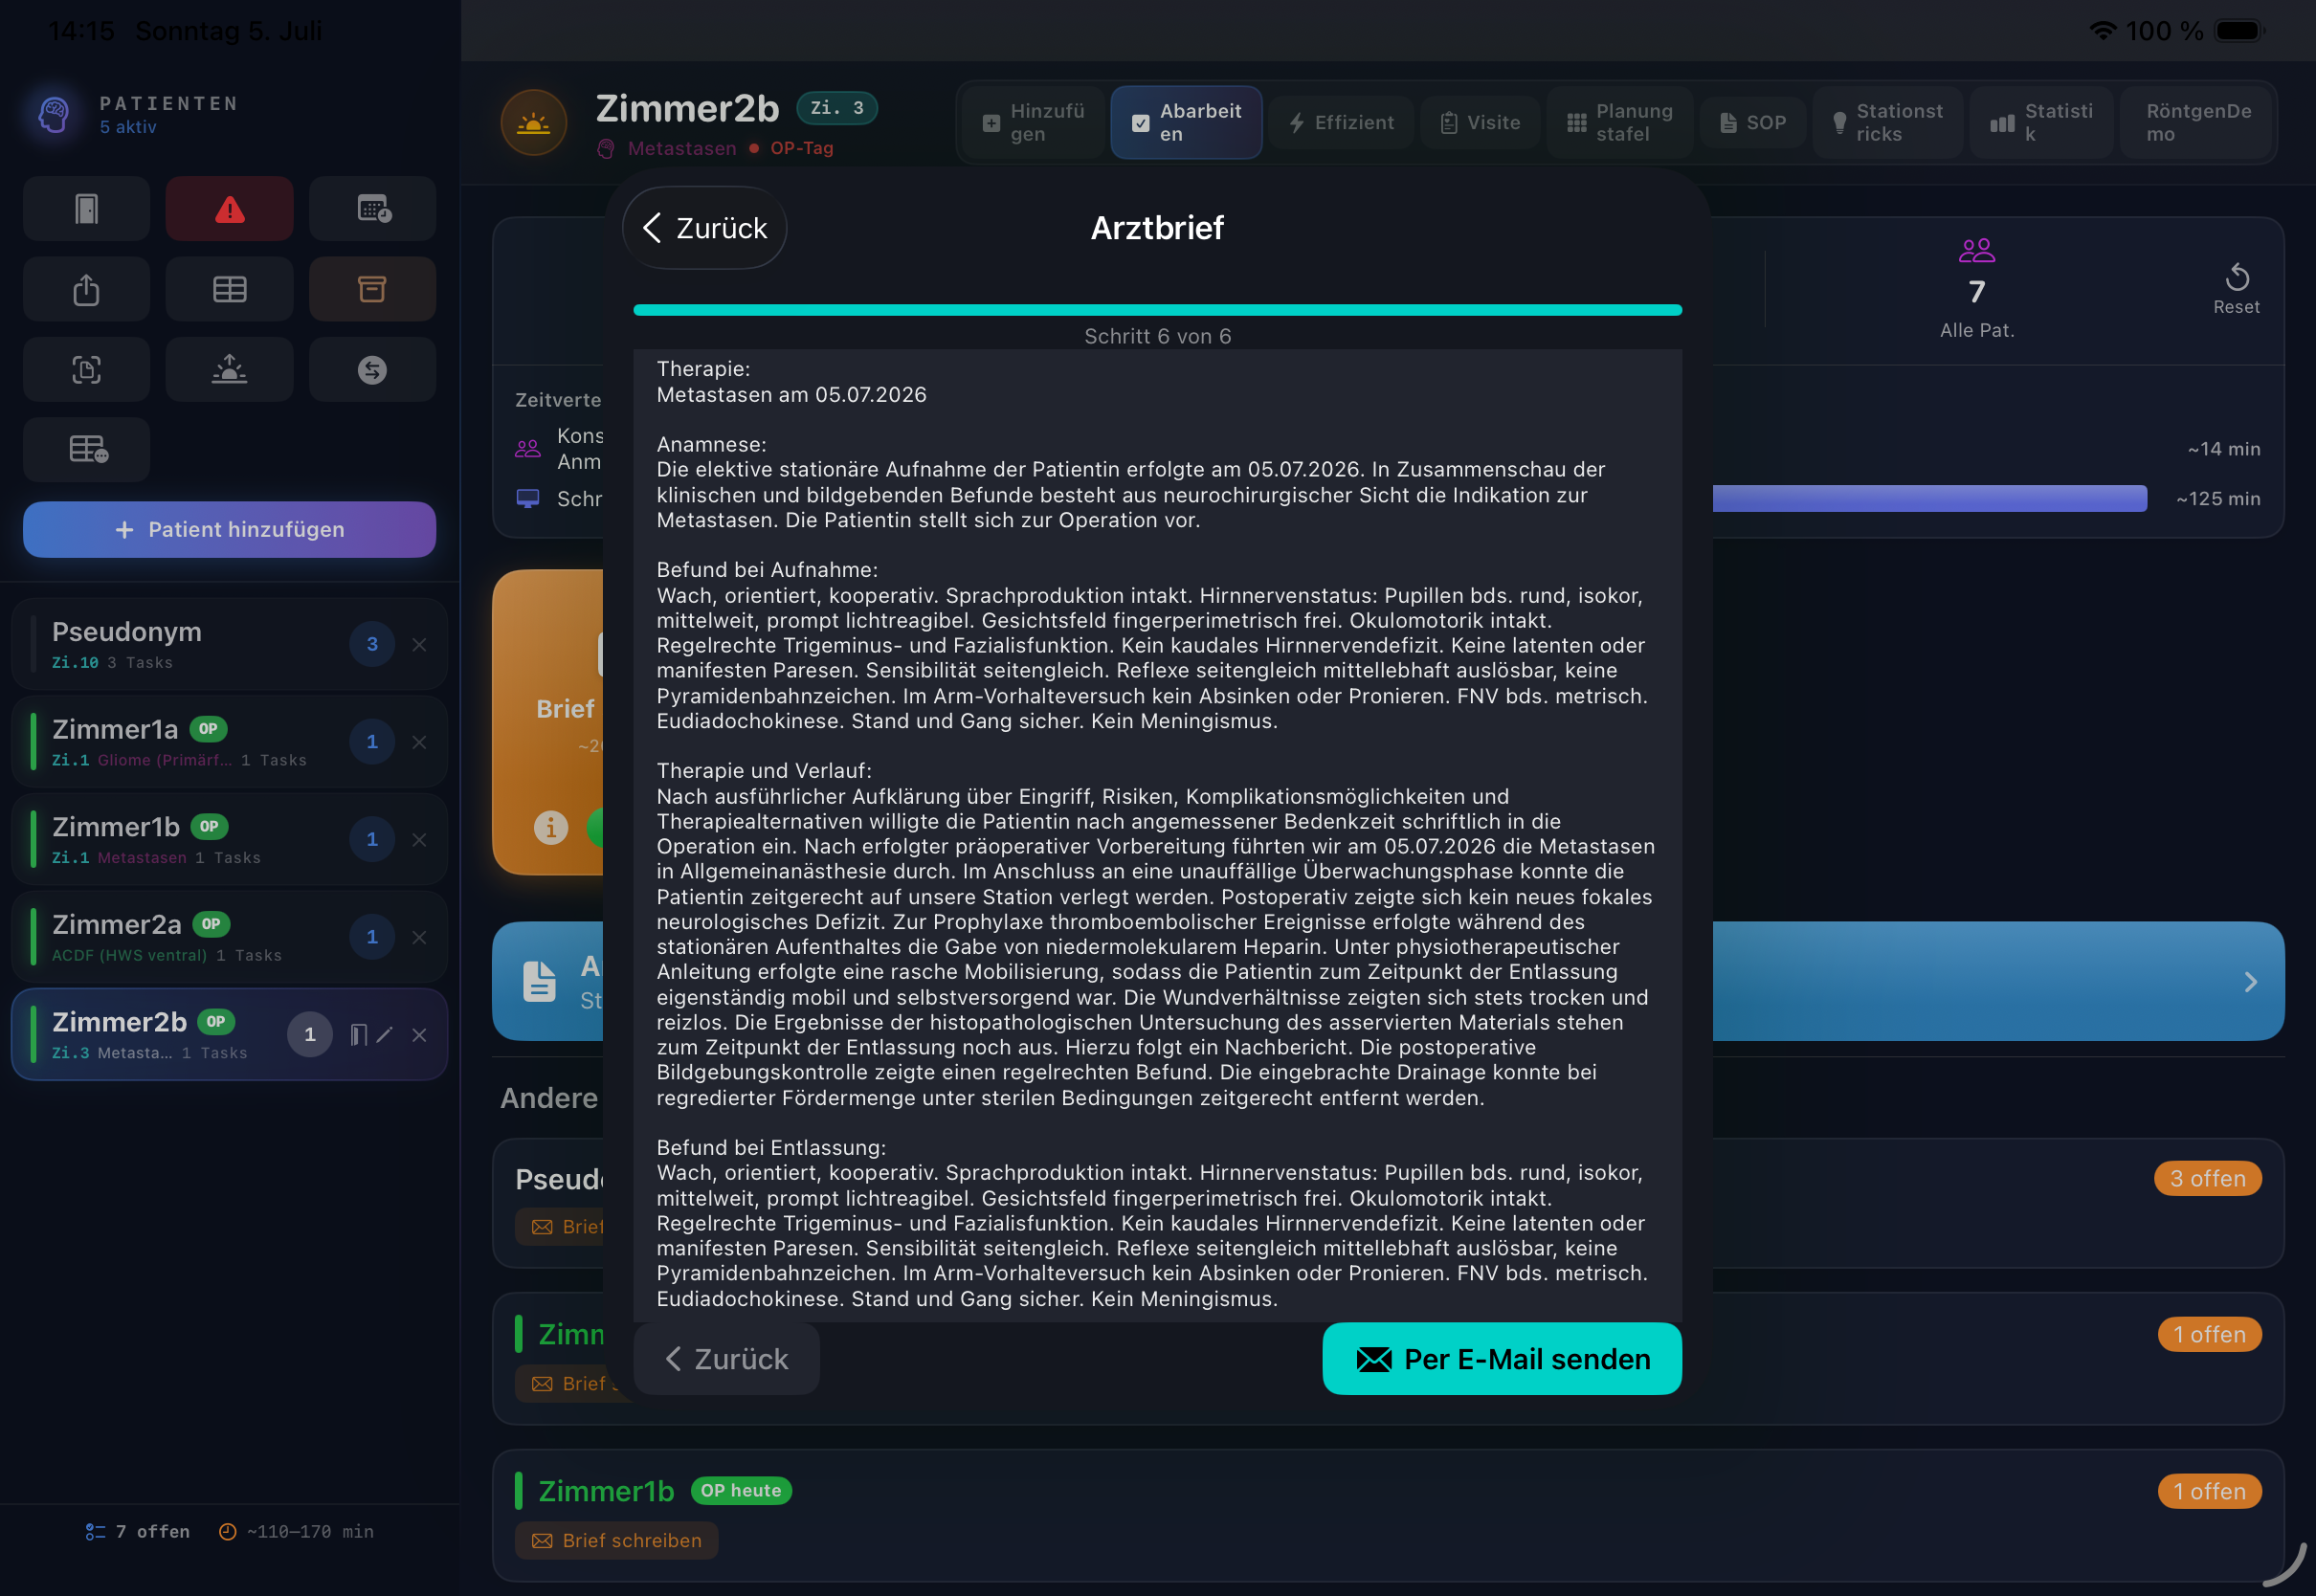
Task: Click the Wi-Fi status icon
Action: 2102,31
